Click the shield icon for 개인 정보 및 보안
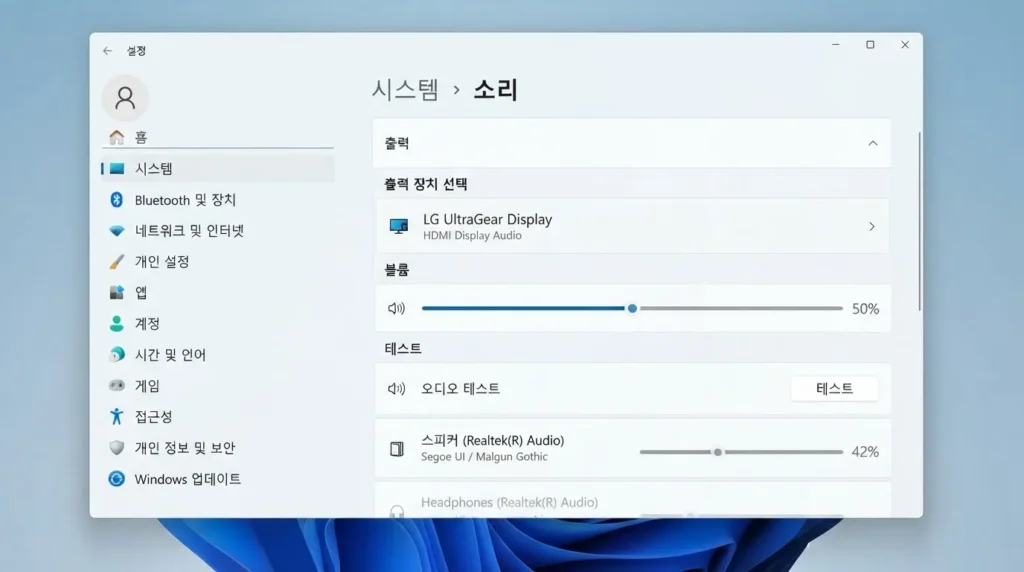This screenshot has height=572, width=1024. pos(117,447)
